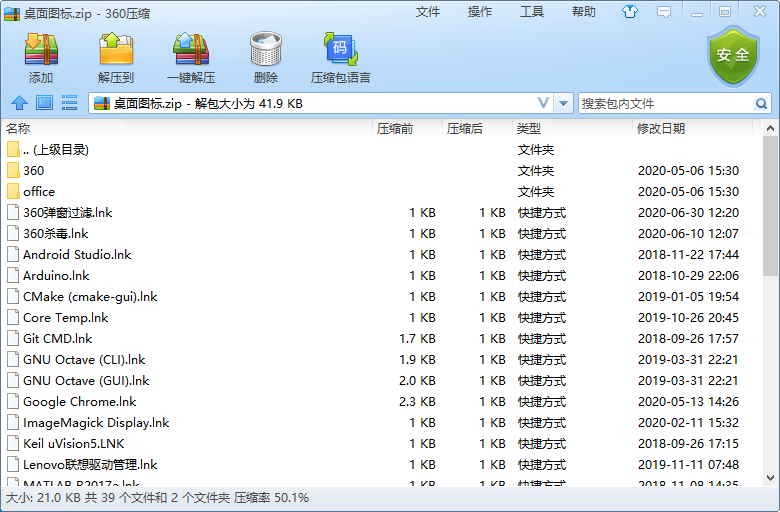
Task: Select the office folder name
Action: point(39,192)
